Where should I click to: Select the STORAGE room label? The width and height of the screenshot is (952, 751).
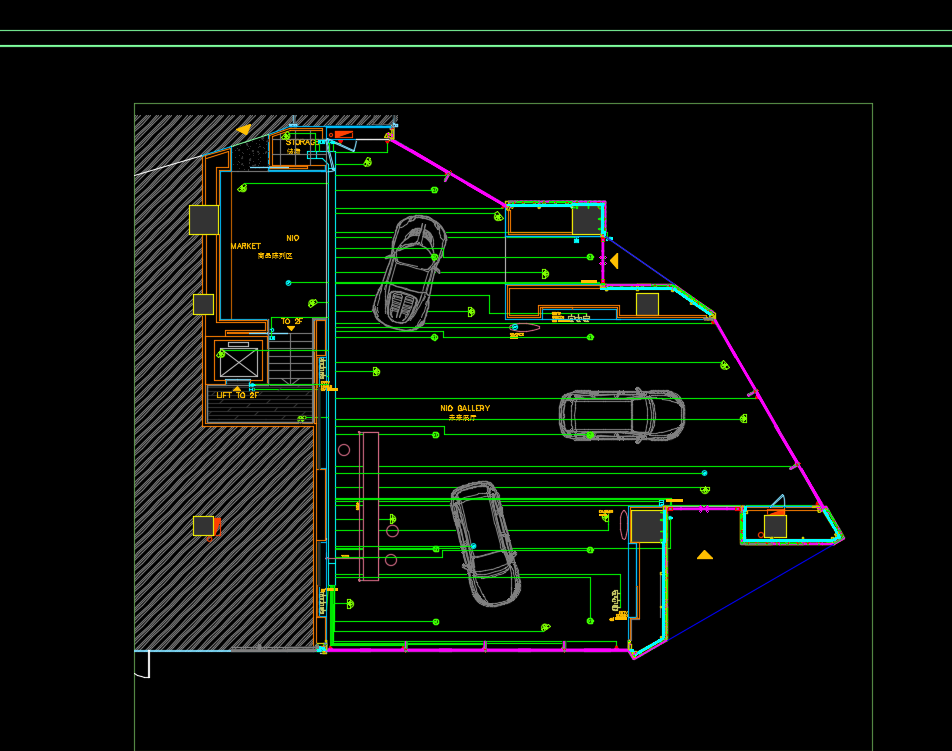(x=302, y=143)
